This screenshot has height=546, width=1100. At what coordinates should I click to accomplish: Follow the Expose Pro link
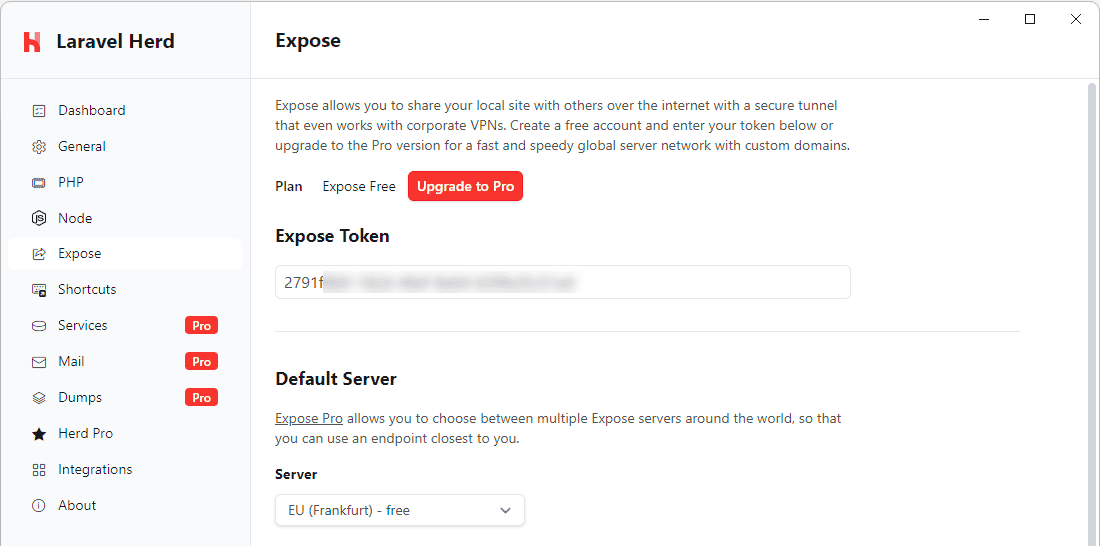point(309,419)
